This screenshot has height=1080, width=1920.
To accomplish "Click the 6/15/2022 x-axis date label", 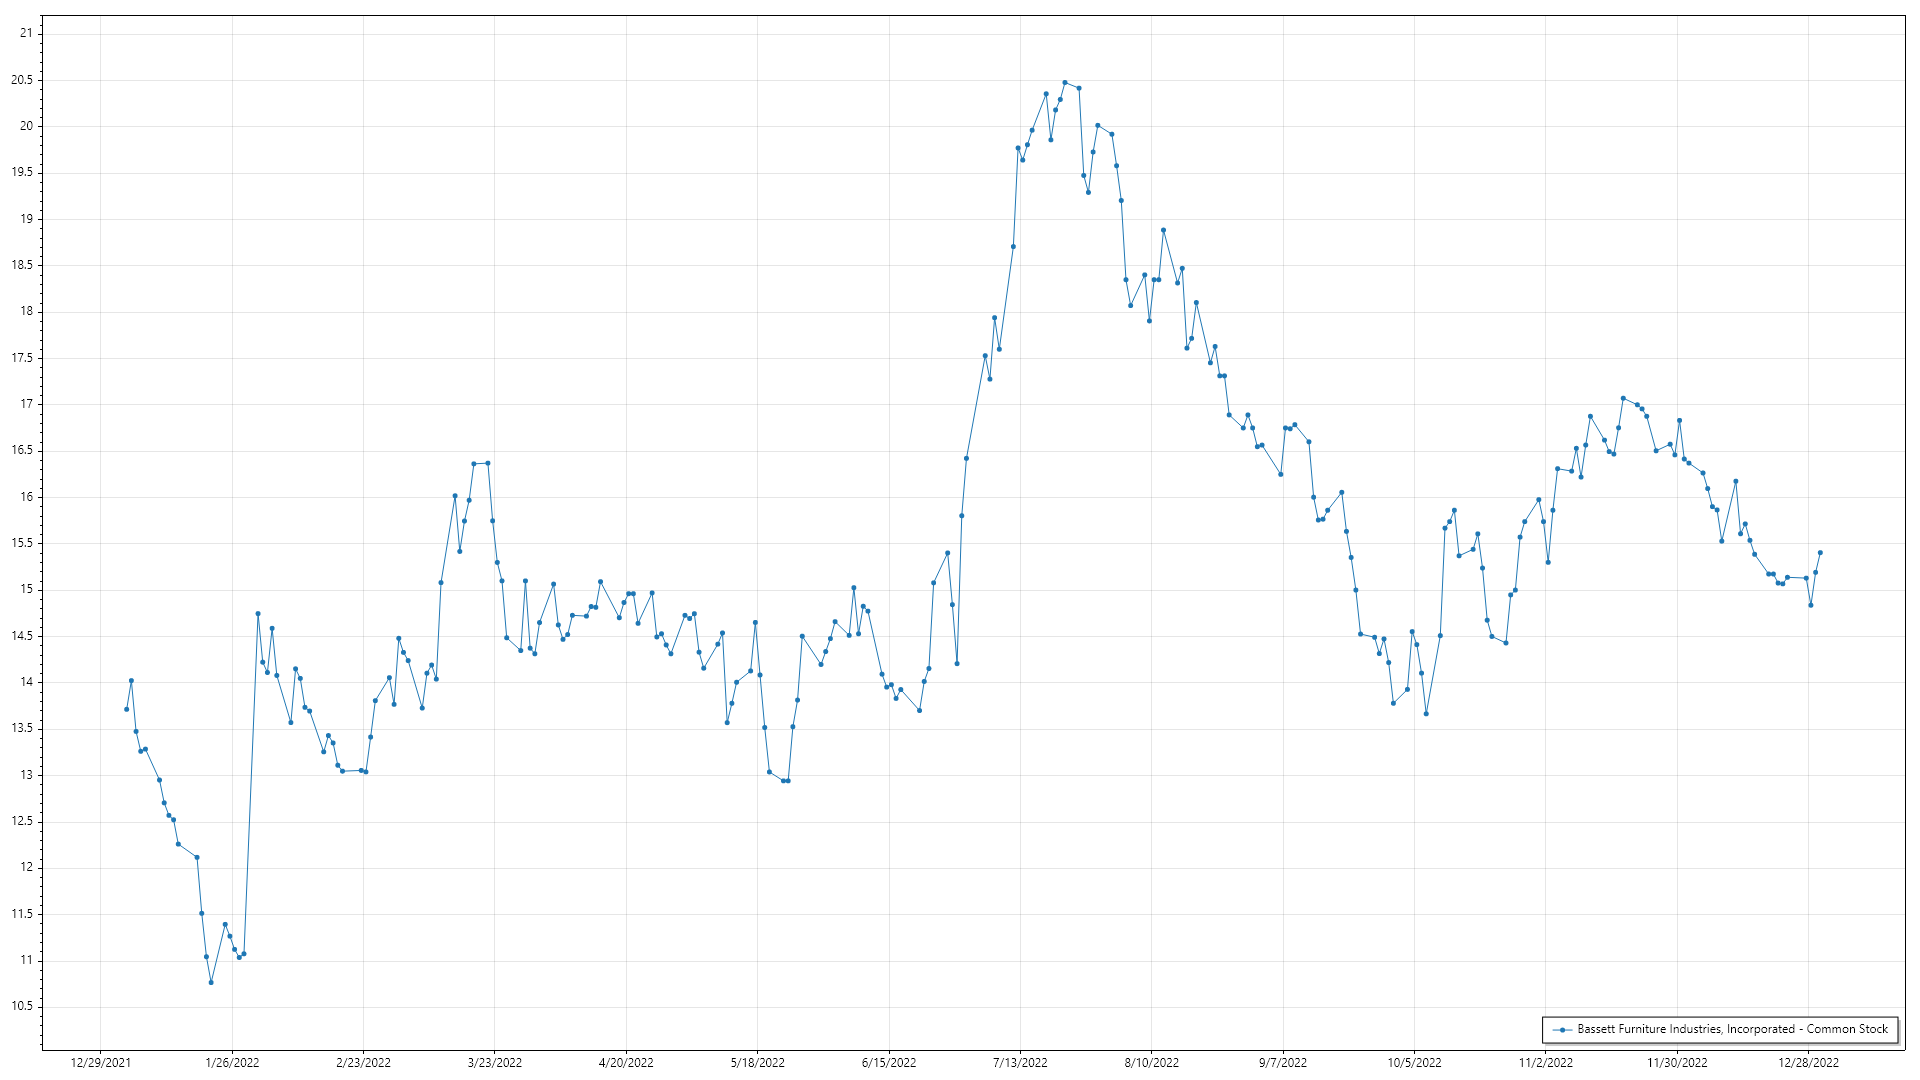I will click(889, 1063).
